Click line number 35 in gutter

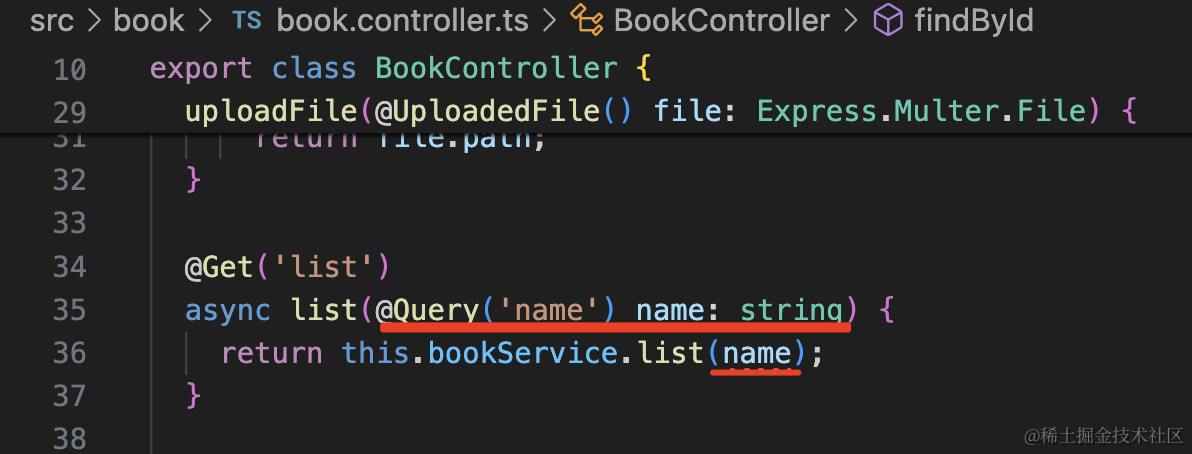click(66, 310)
